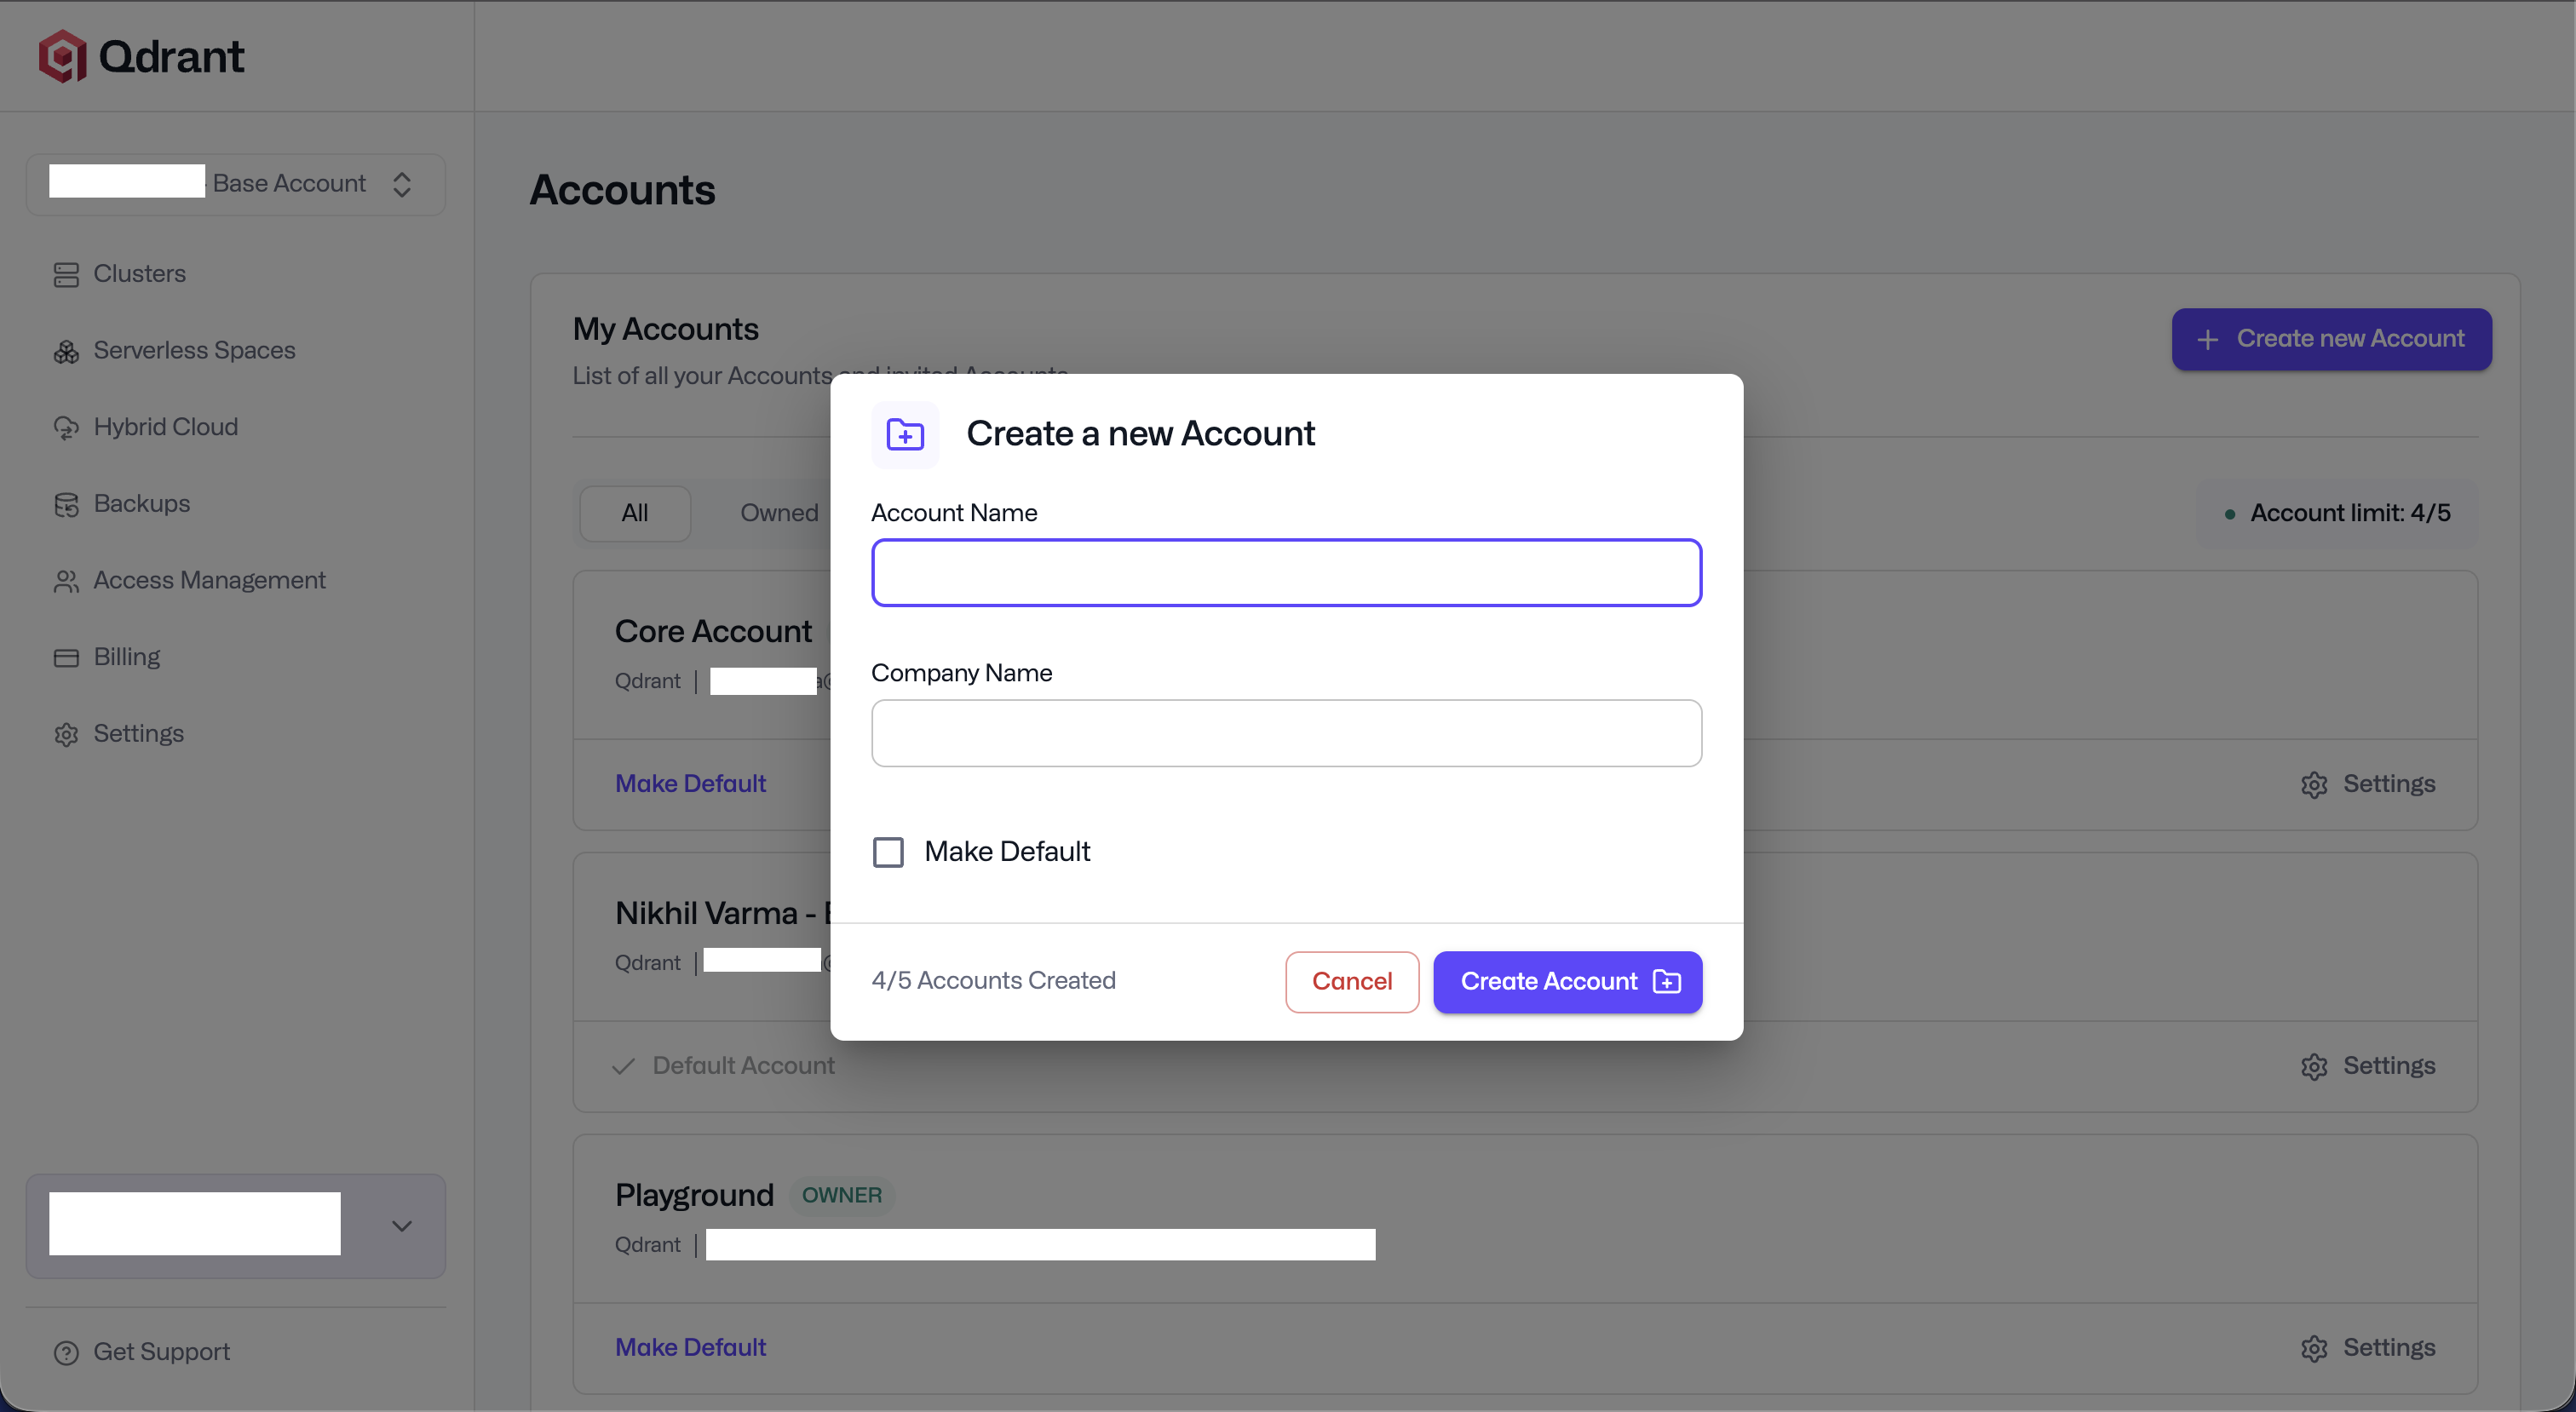Click Create Account button
This screenshot has height=1412, width=2576.
pos(1567,982)
